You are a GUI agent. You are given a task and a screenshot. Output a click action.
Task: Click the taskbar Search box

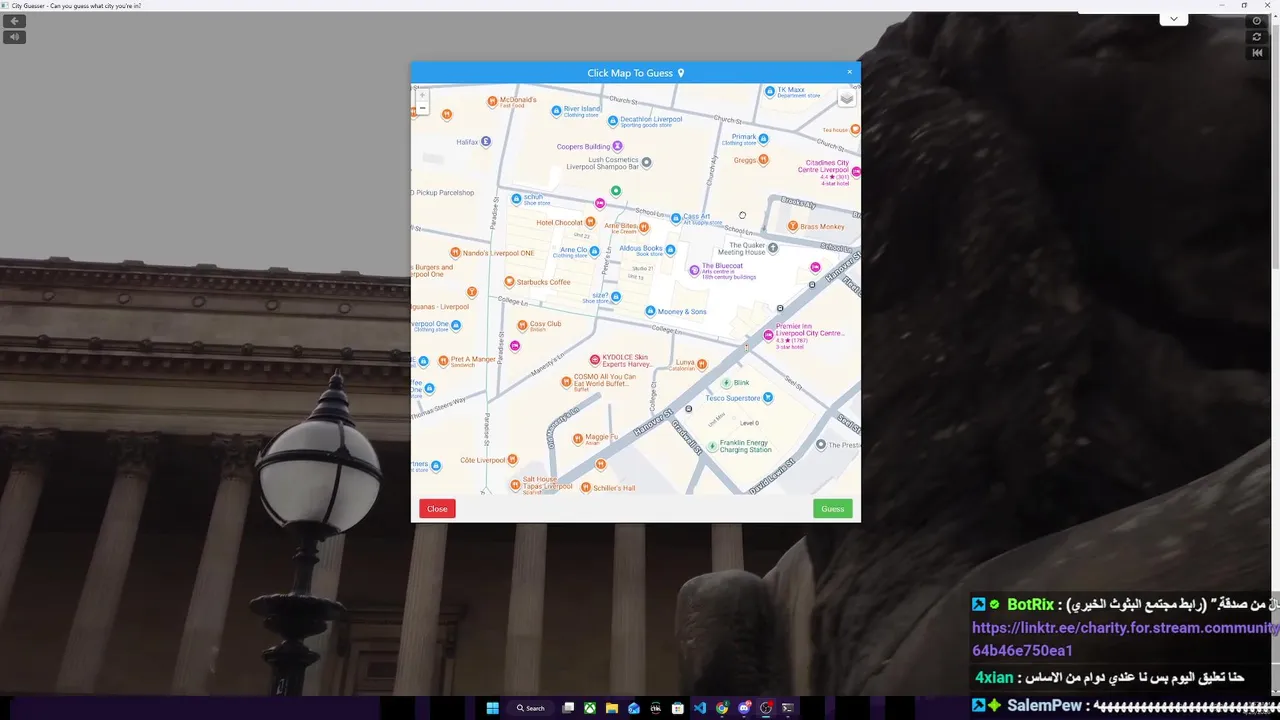(x=531, y=708)
